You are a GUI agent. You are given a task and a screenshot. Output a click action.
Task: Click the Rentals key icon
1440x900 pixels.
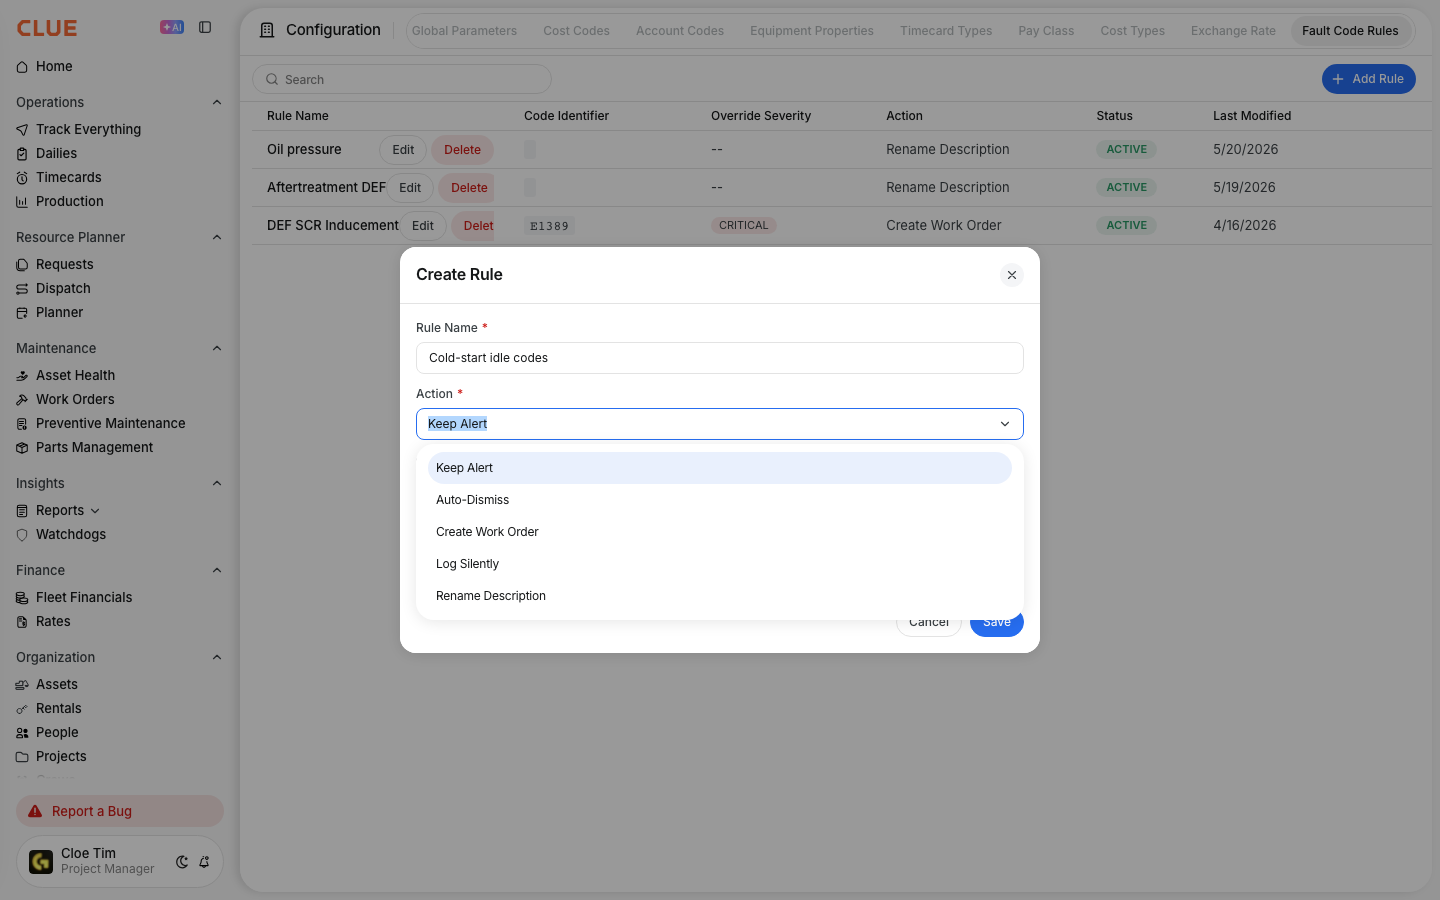(x=22, y=708)
